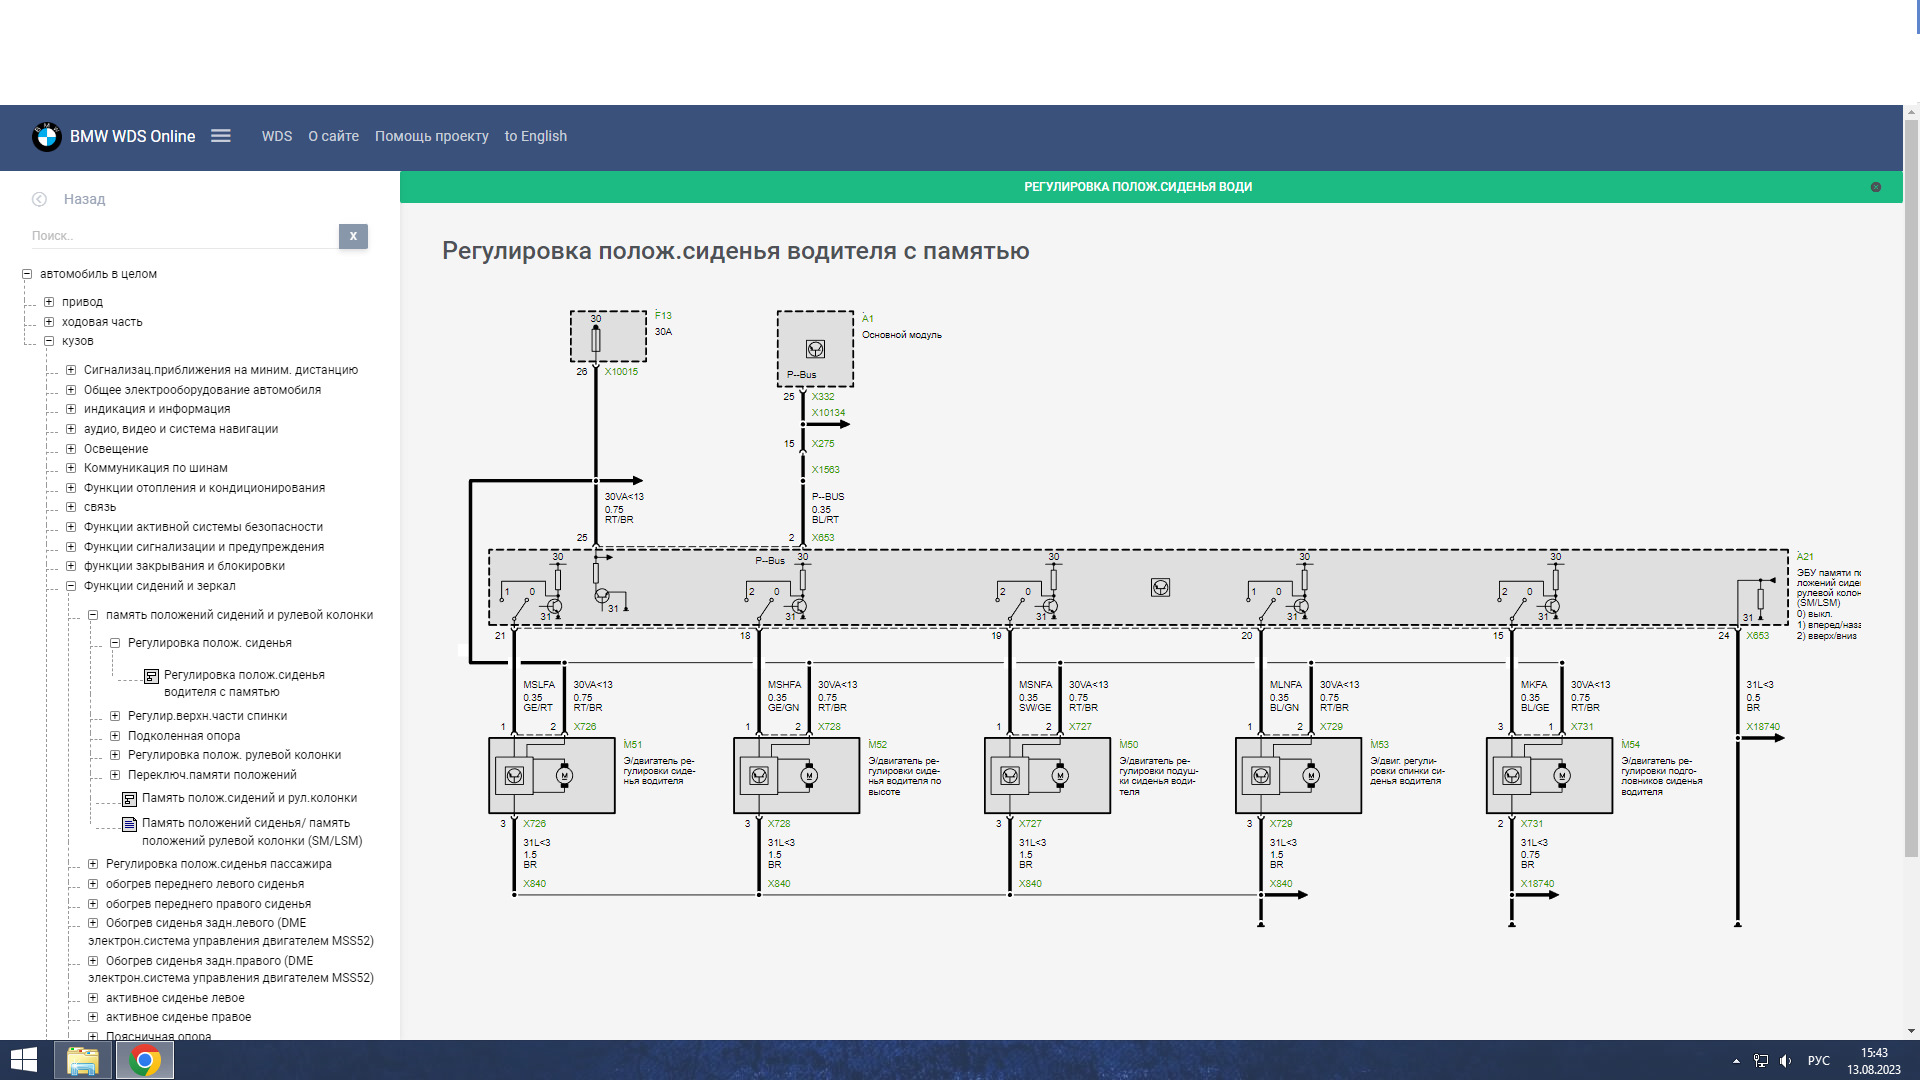1920x1080 pixels.
Task: Switch language via to English link
Action: [x=535, y=136]
